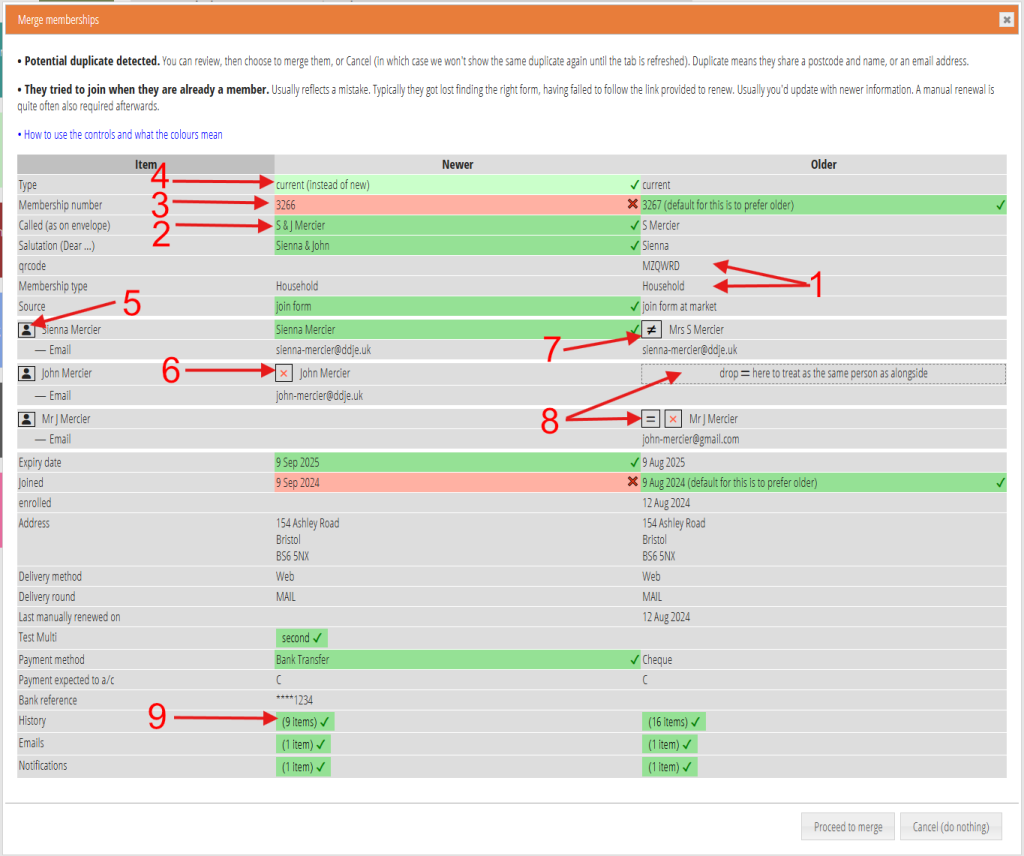Close the Merge memberships dialog

point(1006,20)
